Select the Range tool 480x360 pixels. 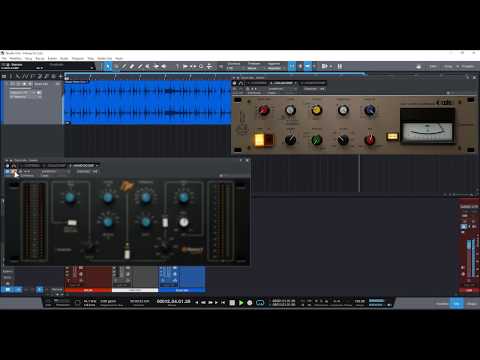point(116,66)
